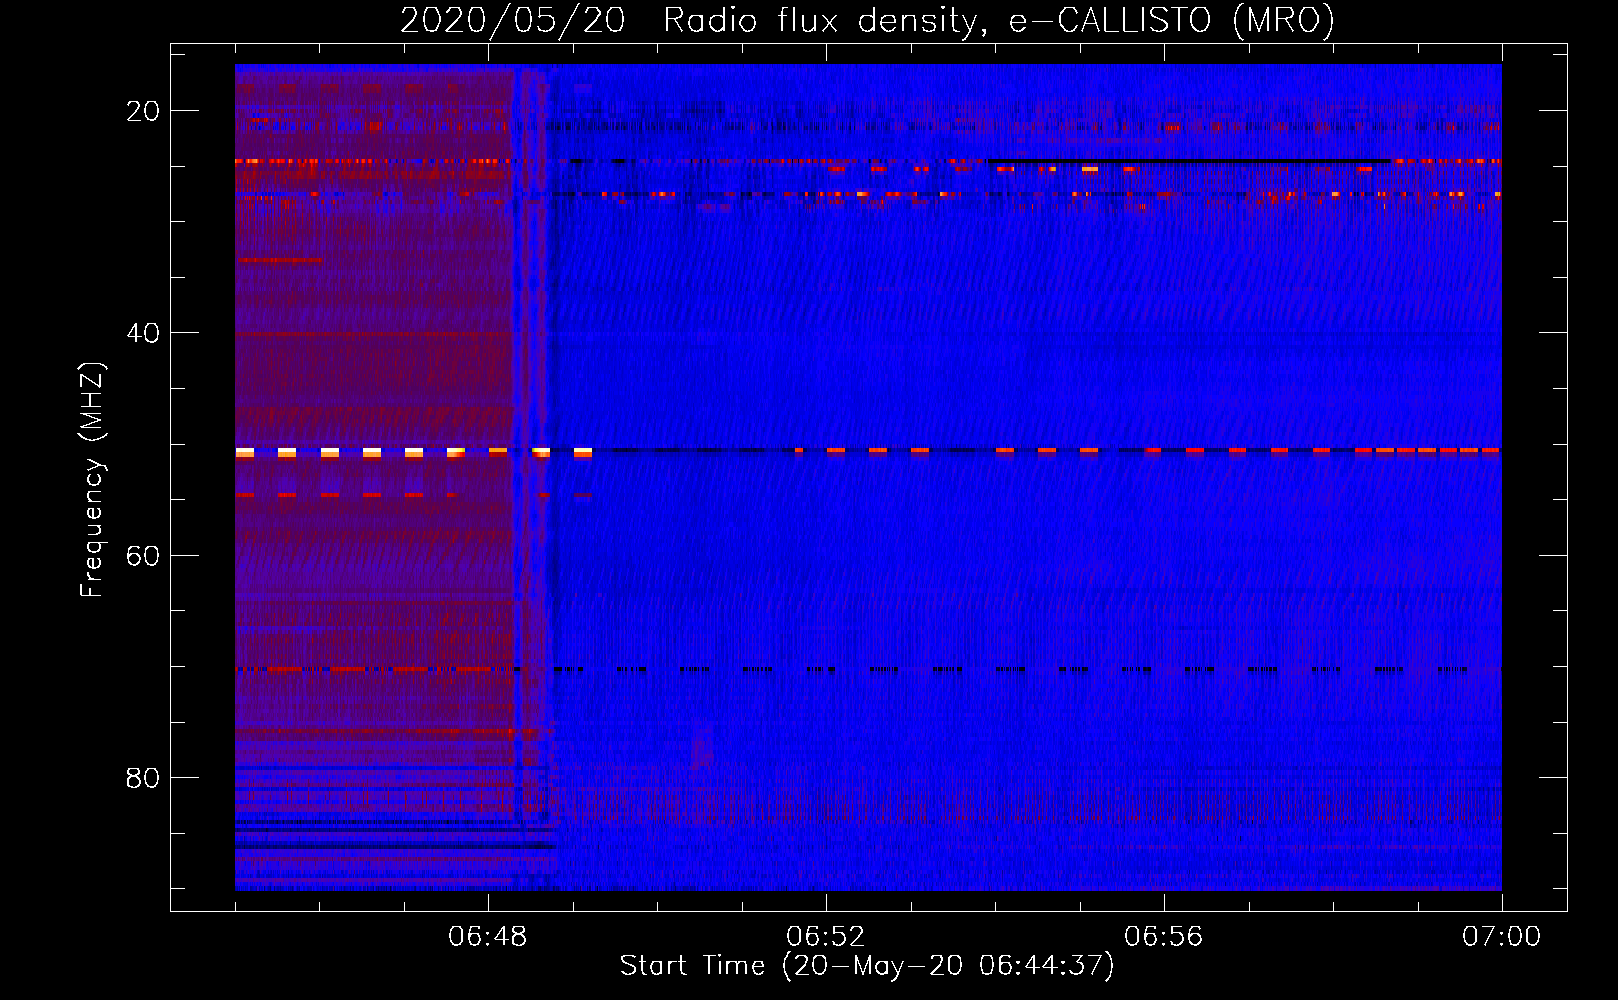1618x1000 pixels.
Task: Click the 80 MHz frequency tick label
Action: click(x=143, y=777)
